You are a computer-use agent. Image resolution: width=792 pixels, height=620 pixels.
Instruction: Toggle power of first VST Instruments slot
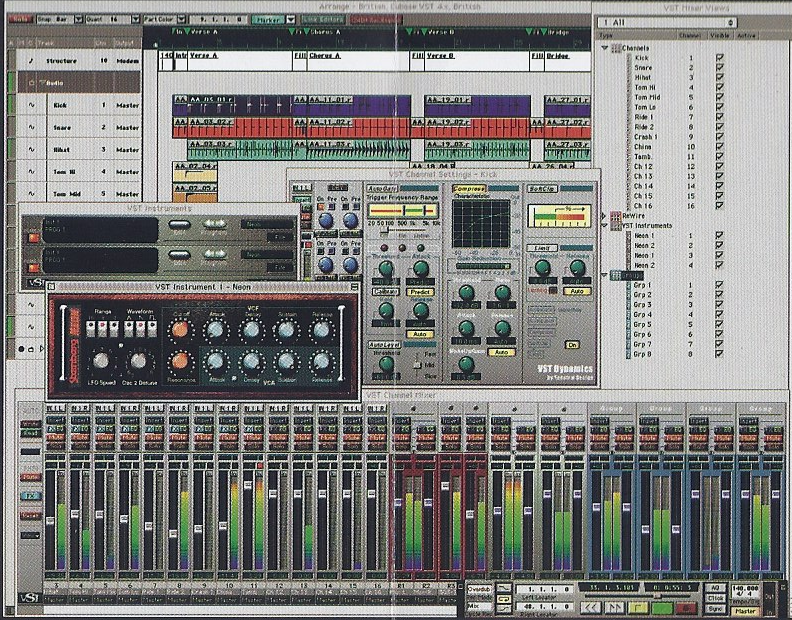33,237
